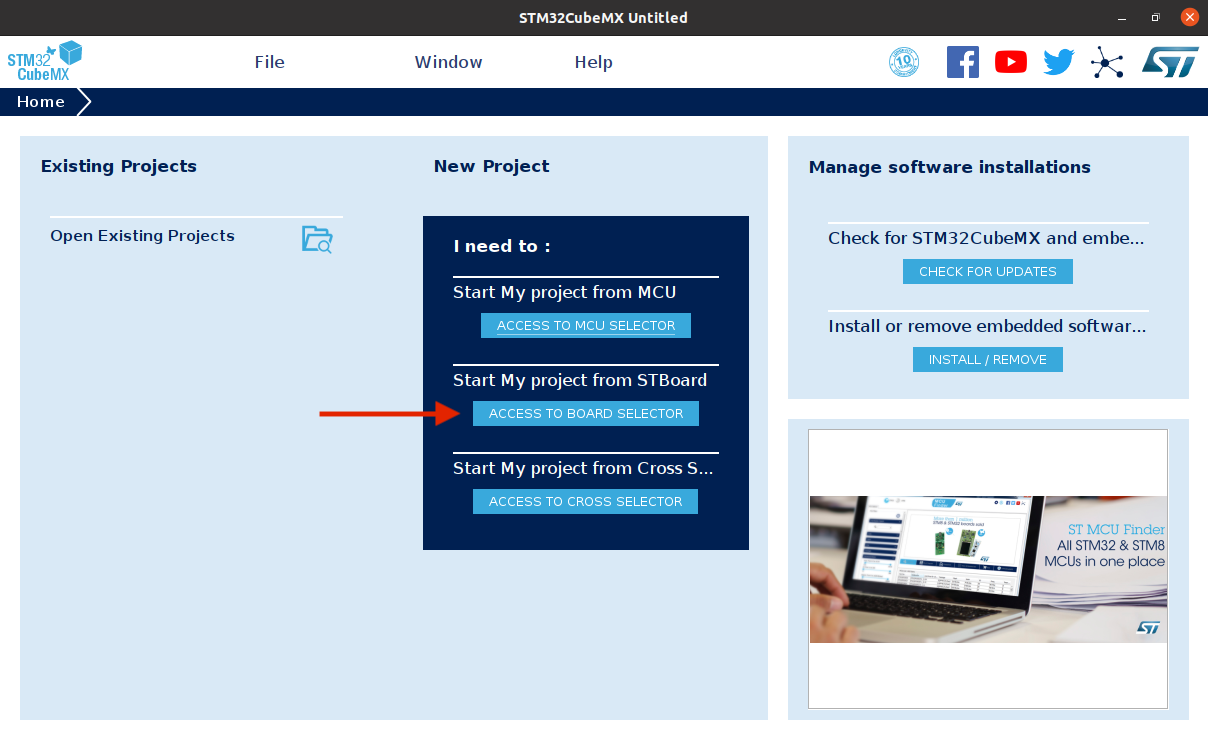Click INSTALL / REMOVE embedded software

(987, 359)
